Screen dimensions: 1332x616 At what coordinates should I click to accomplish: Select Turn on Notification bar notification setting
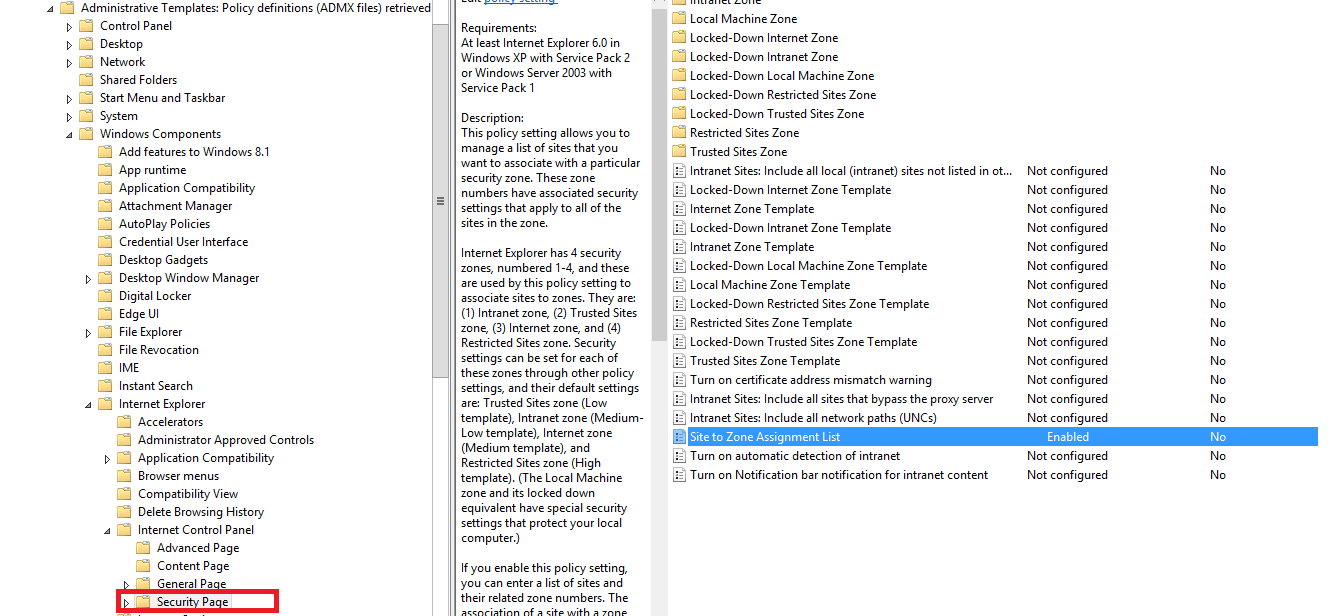click(x=839, y=475)
